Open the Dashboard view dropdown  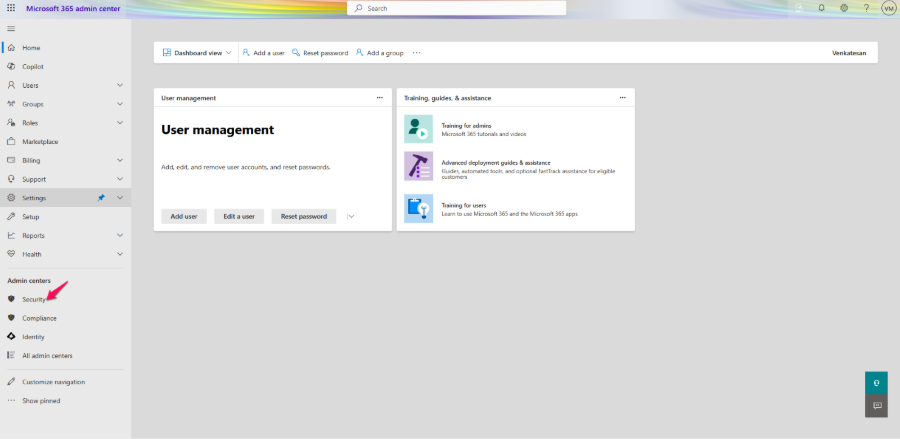[197, 52]
